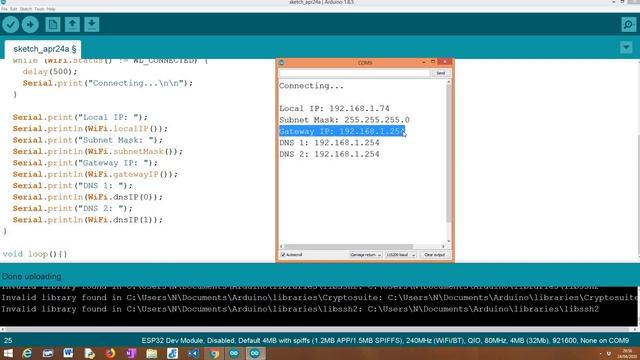Open the Carriage return line ending dropdown
The image size is (640, 360).
(365, 255)
